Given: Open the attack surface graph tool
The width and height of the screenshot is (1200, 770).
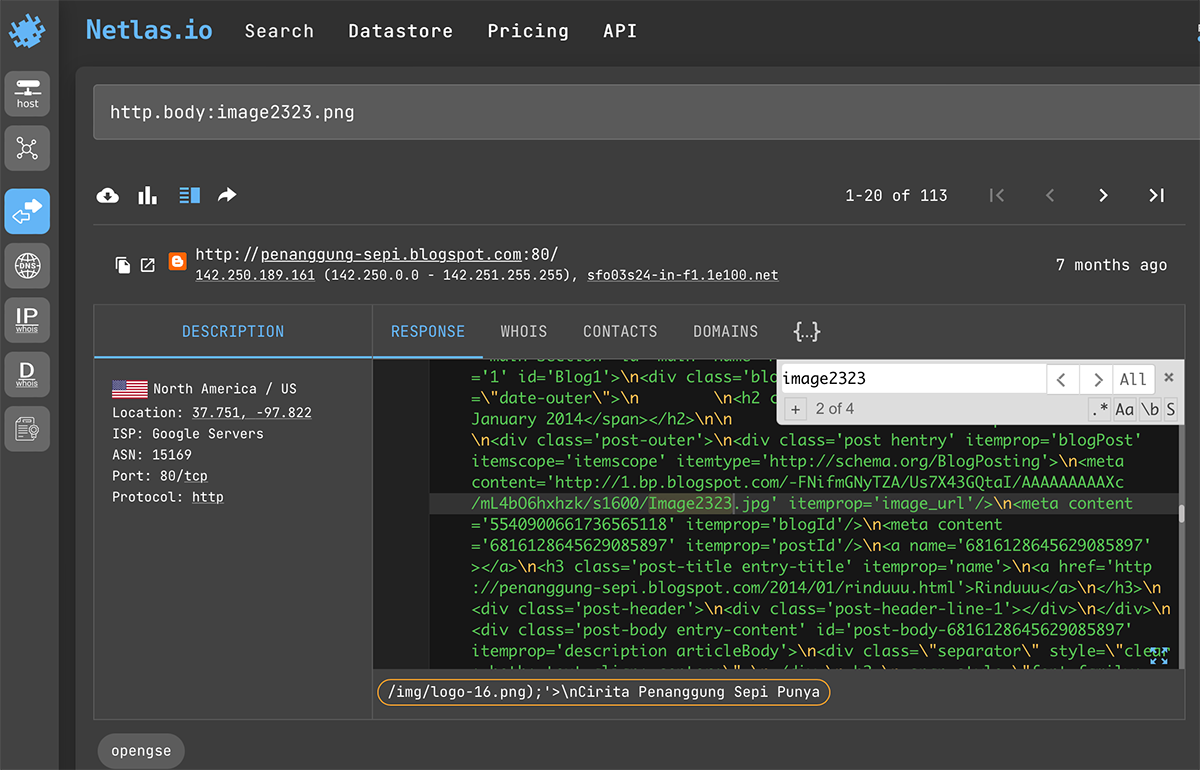Looking at the screenshot, I should click(27, 150).
